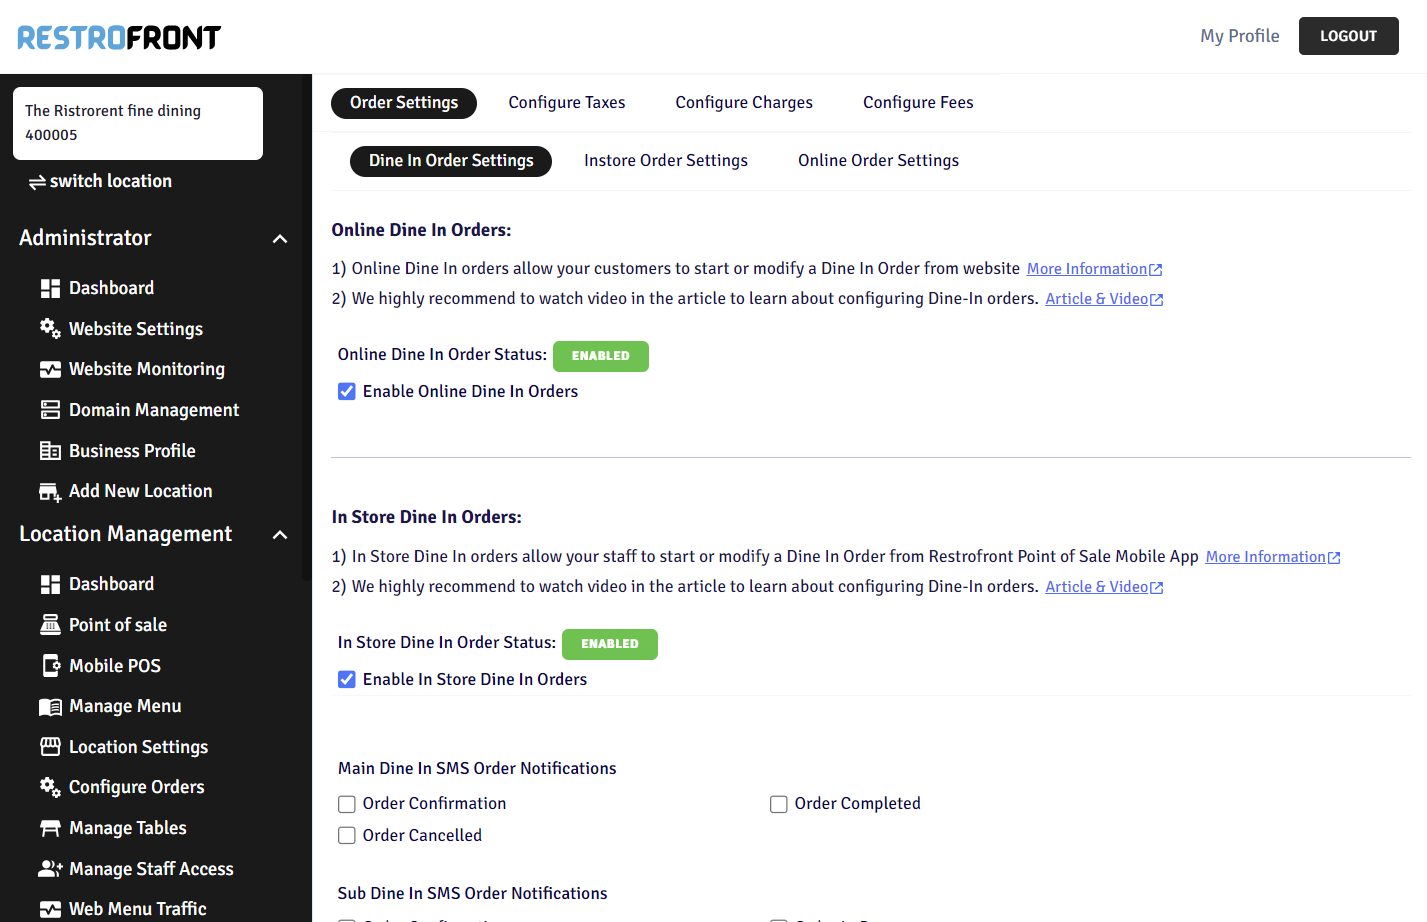The height and width of the screenshot is (922, 1427).
Task: Click The Ristrorent fine dining location card
Action: point(138,123)
